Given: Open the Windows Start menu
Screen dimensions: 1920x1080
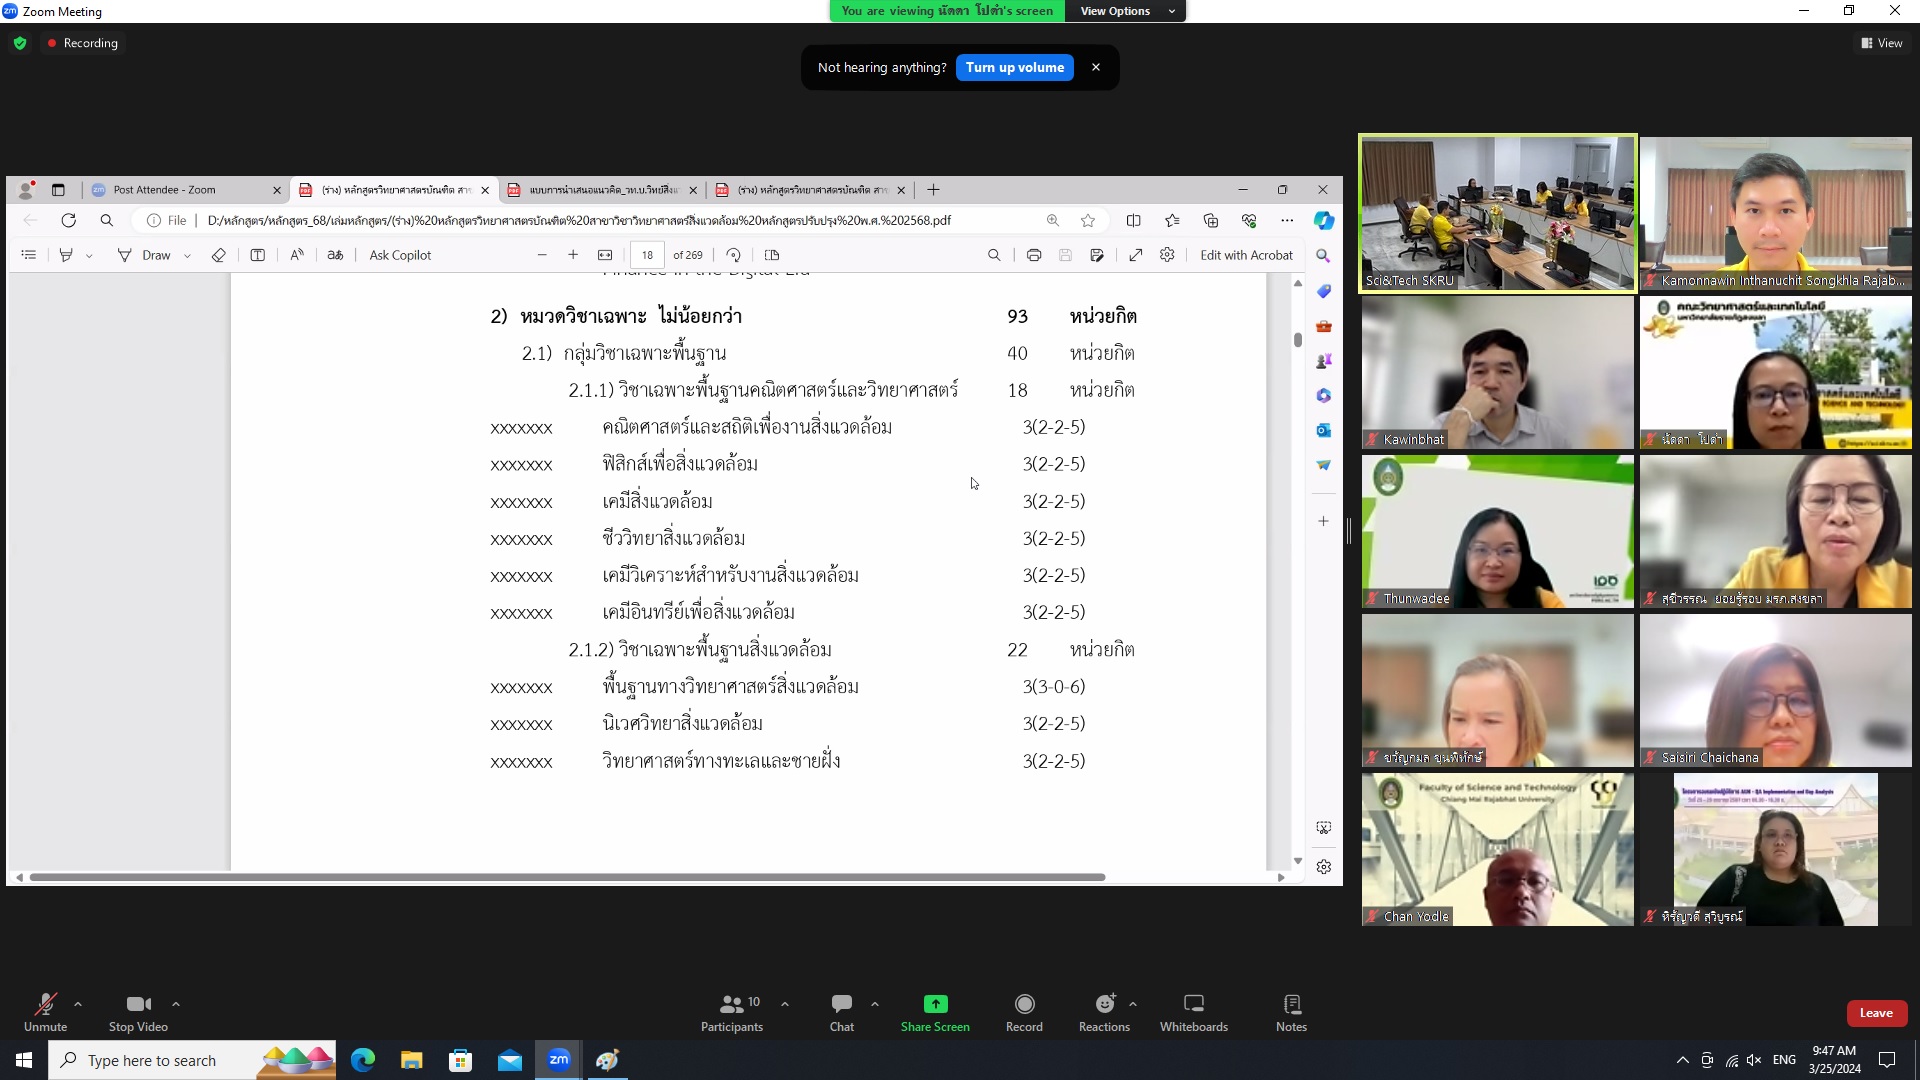Looking at the screenshot, I should [24, 1060].
